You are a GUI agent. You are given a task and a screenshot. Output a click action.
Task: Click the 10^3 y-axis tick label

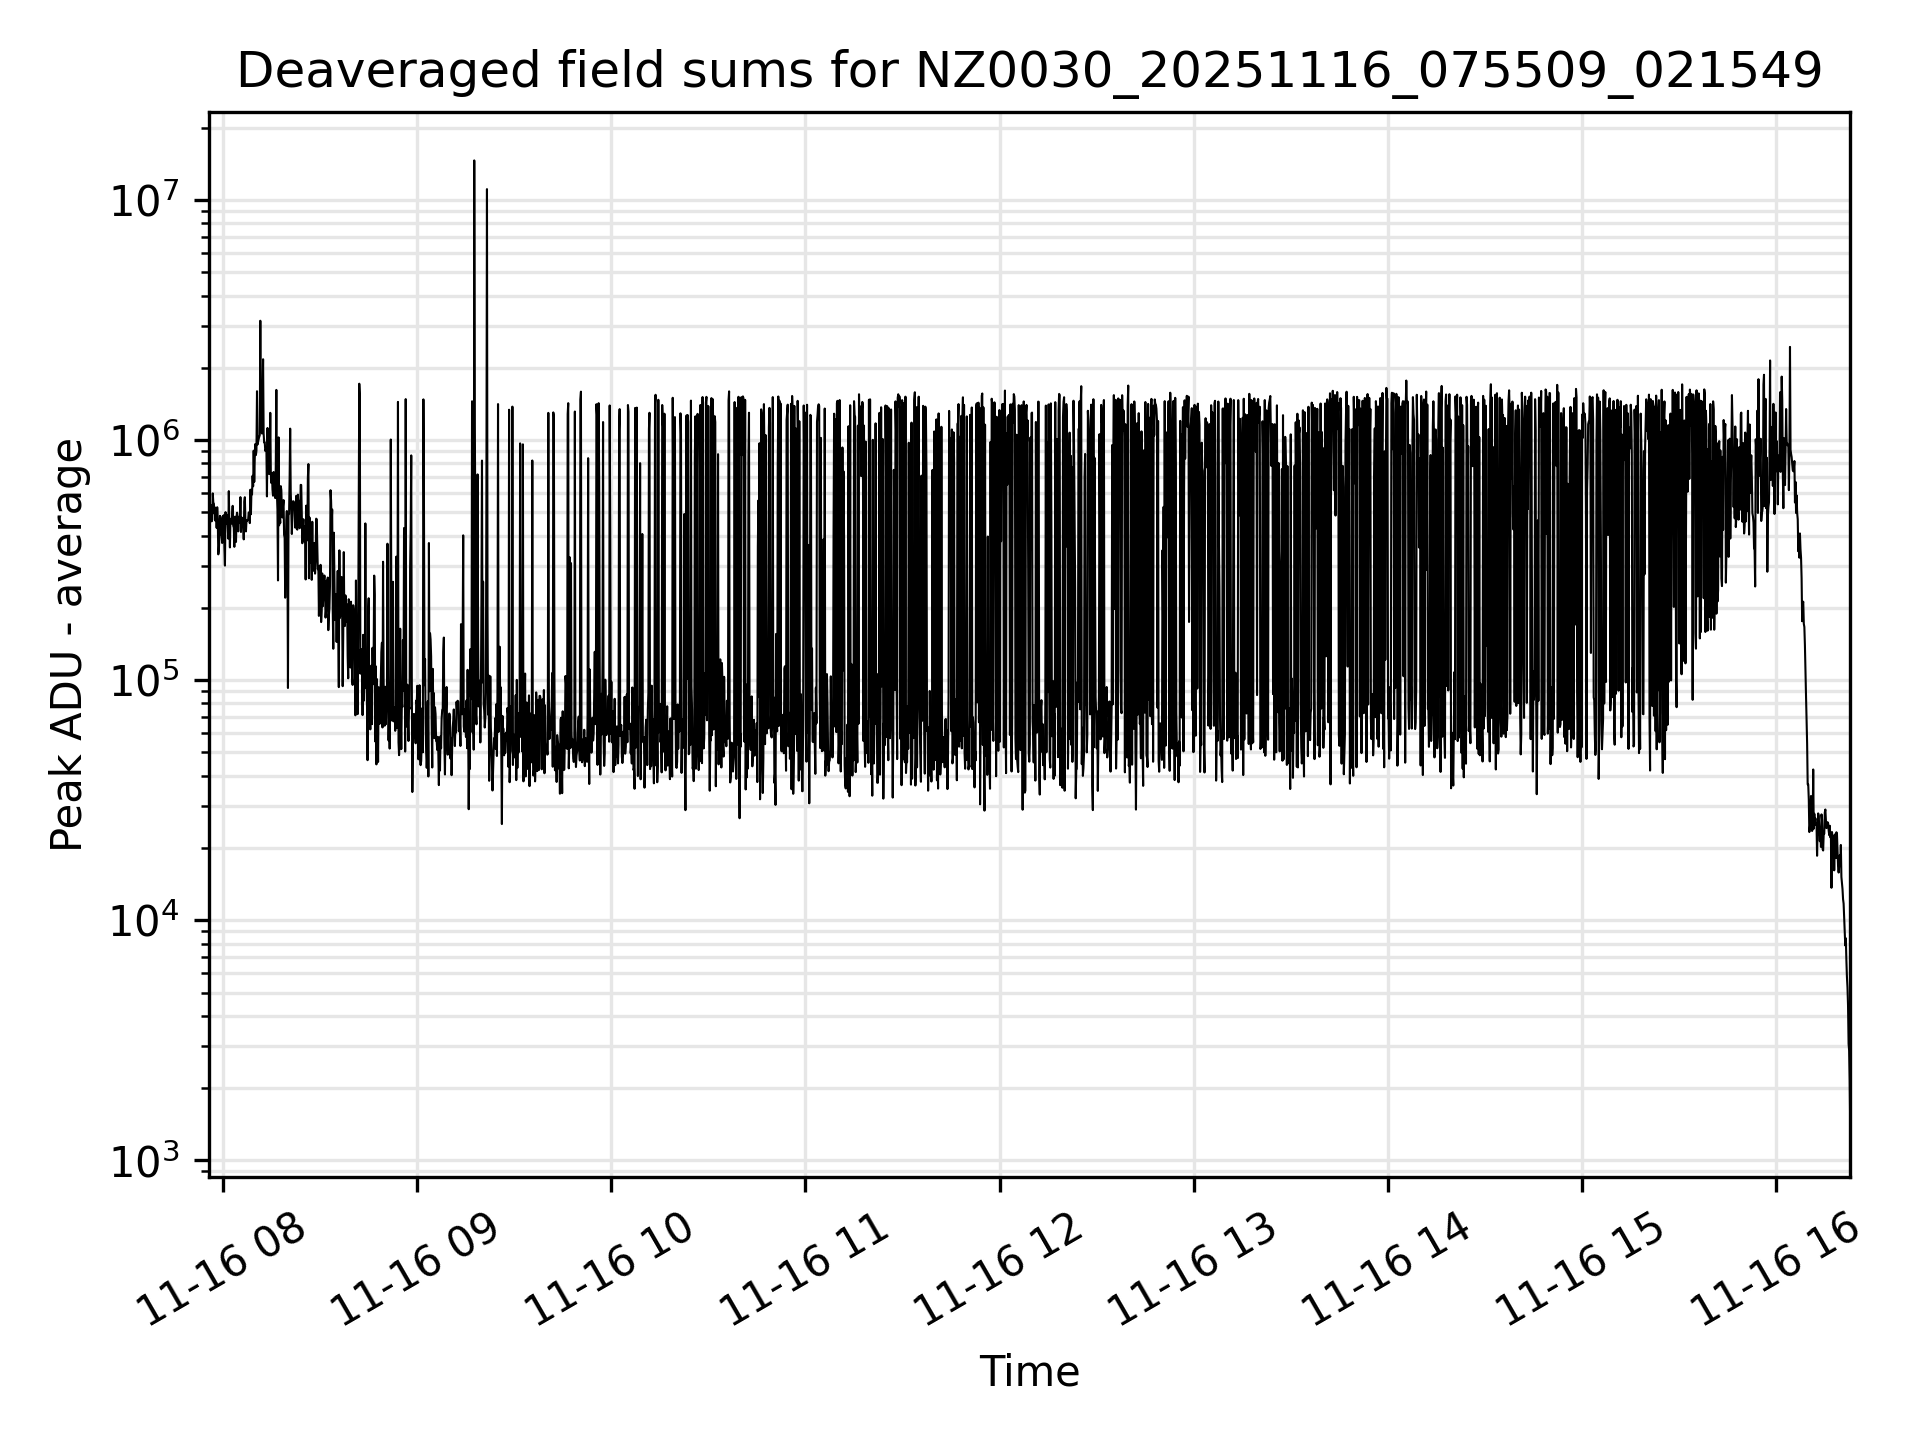coord(145,1161)
